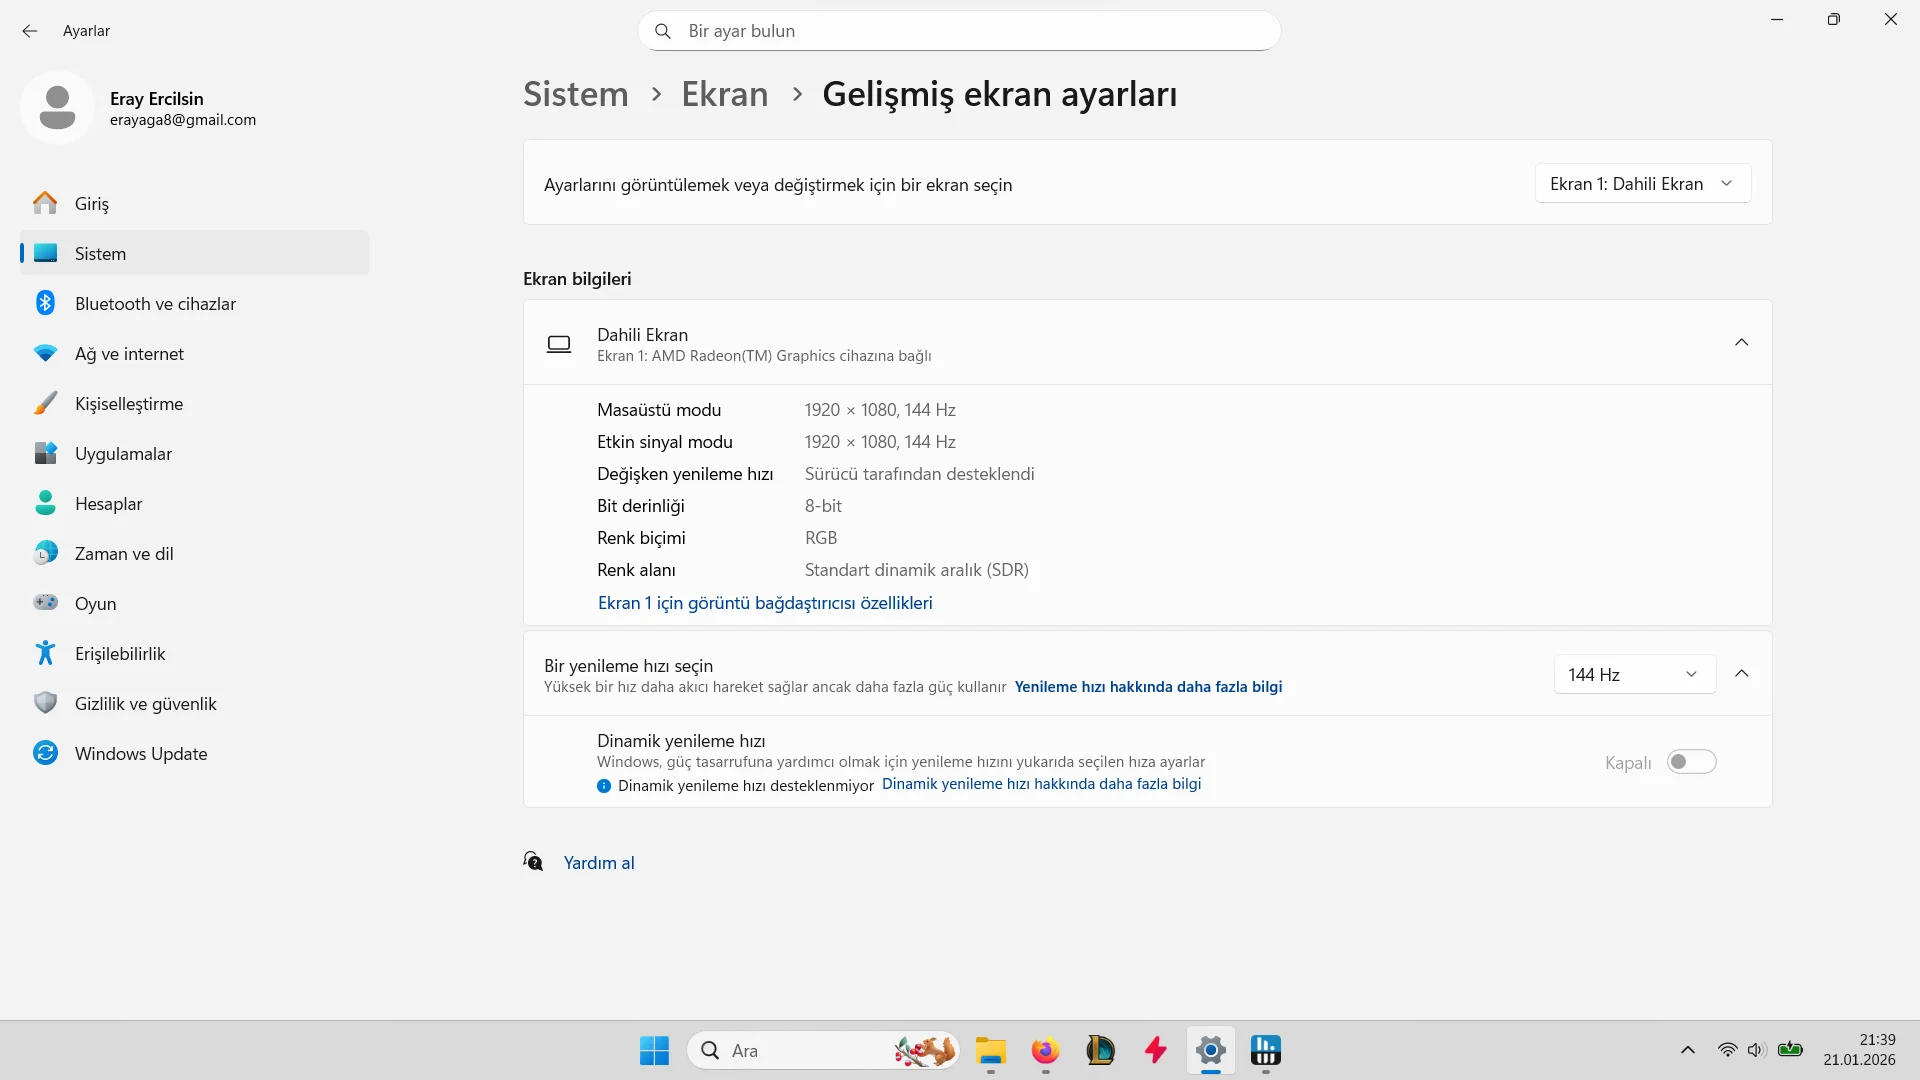This screenshot has height=1080, width=1920.
Task: Open Erişilebilirlik settings page
Action: pos(120,654)
